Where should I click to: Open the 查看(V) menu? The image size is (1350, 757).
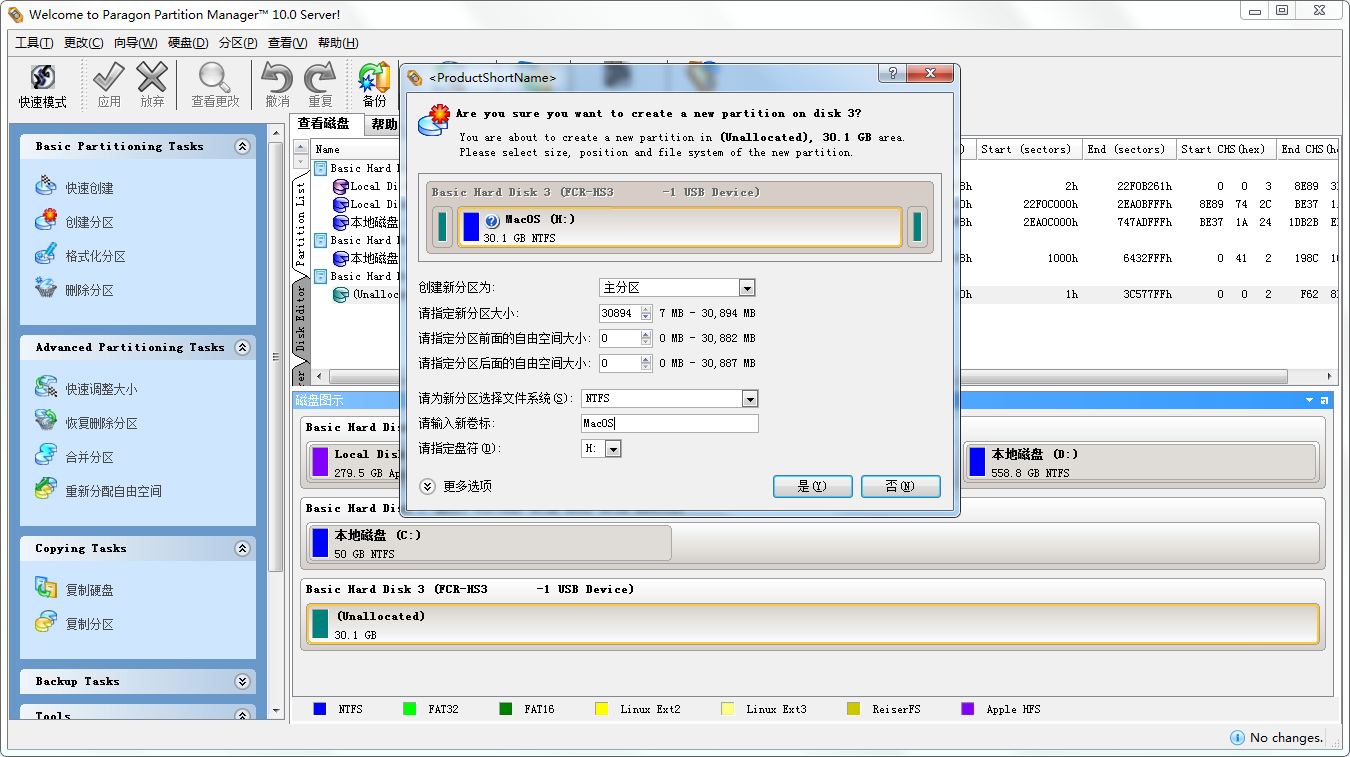[287, 43]
